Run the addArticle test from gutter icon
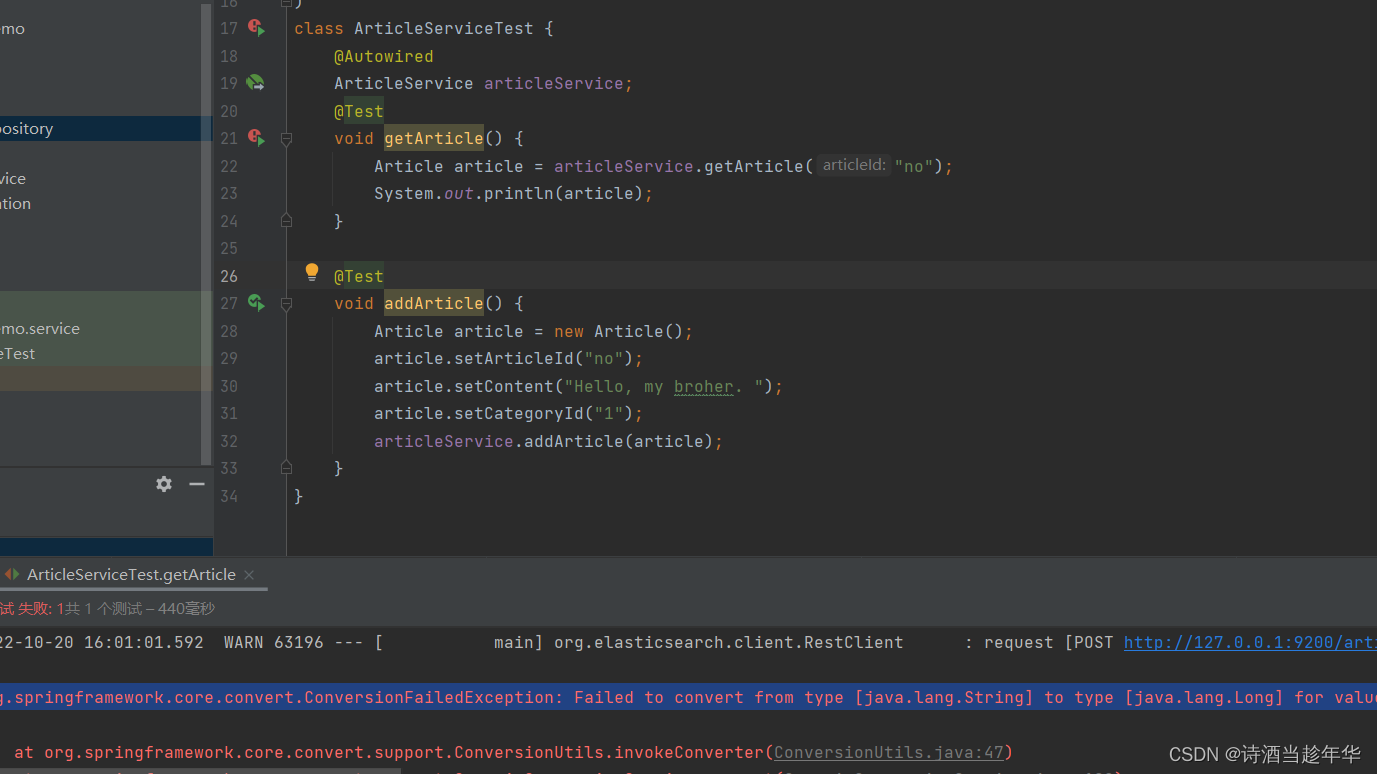1377x774 pixels. (256, 303)
